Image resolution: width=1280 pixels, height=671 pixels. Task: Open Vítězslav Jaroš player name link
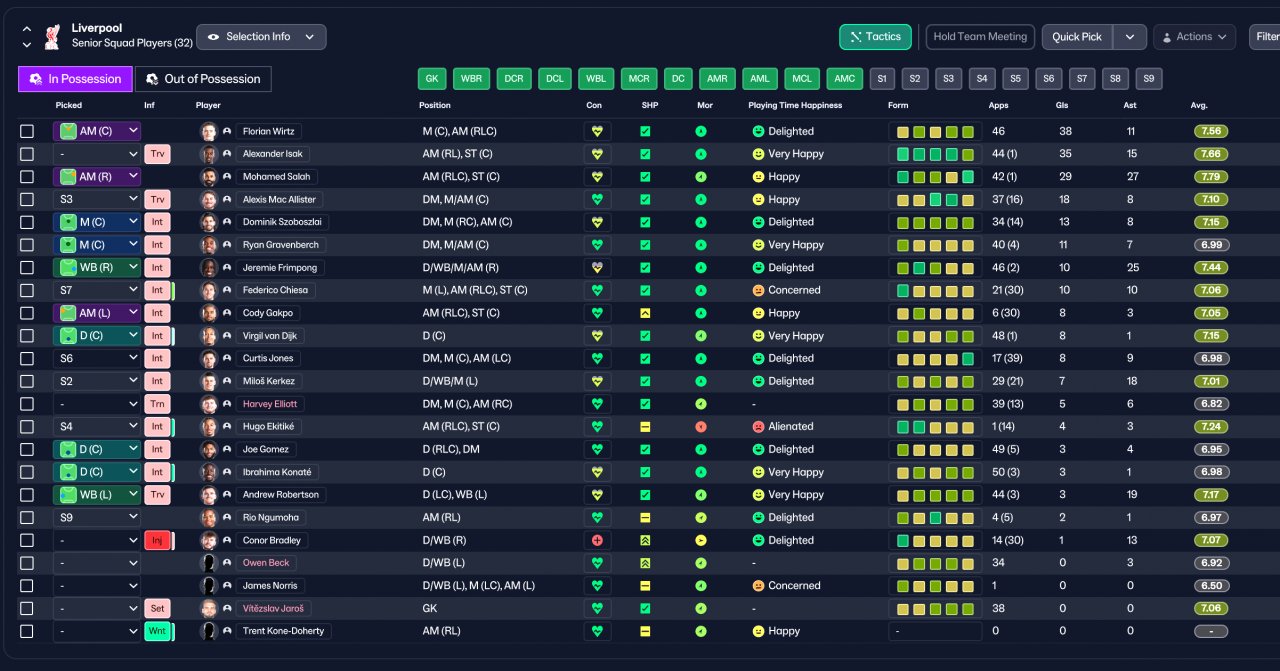[x=274, y=608]
